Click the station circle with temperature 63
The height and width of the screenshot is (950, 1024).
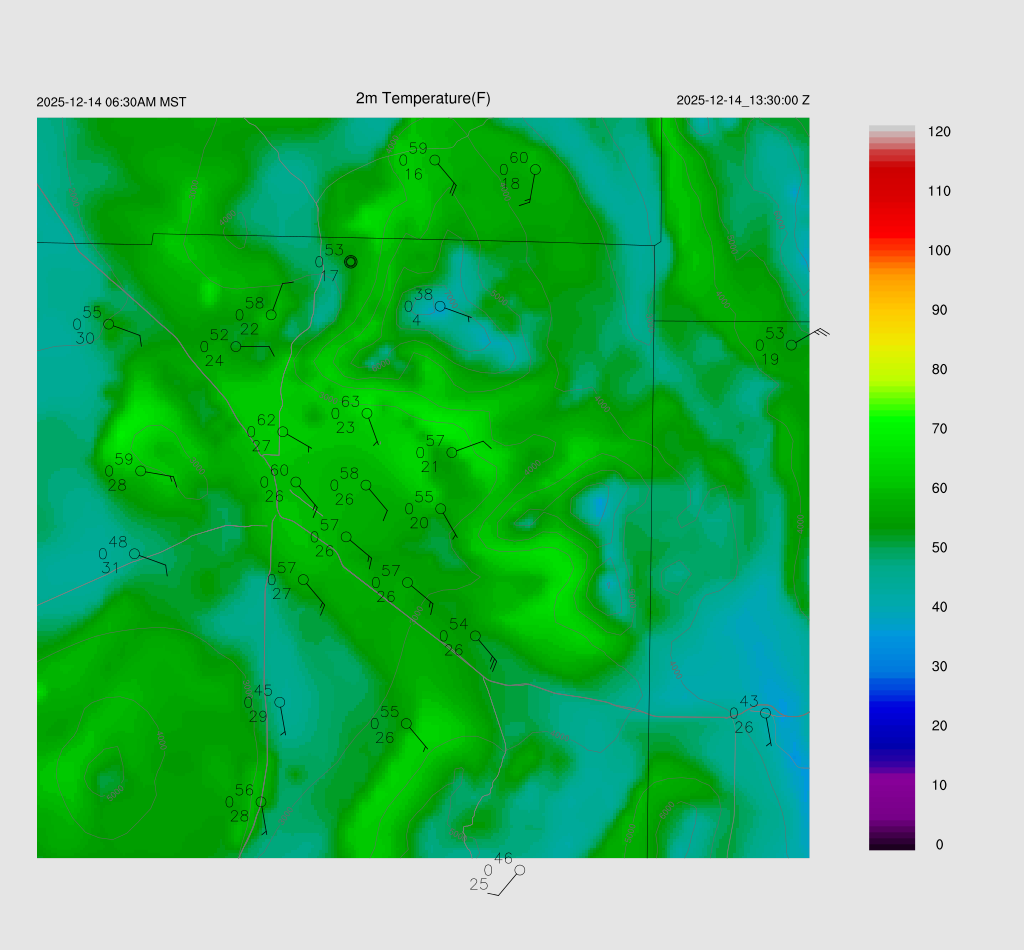point(367,413)
